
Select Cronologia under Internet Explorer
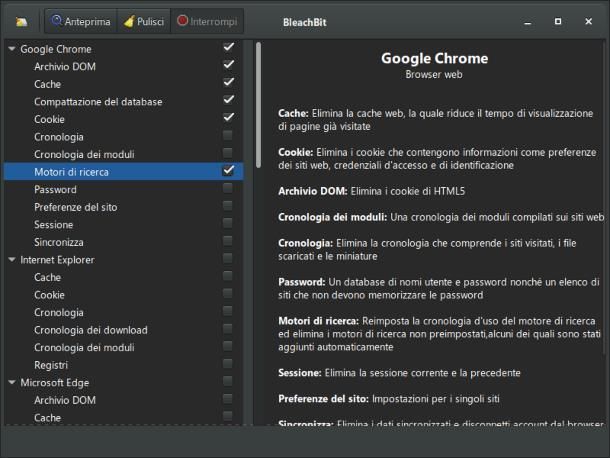(x=124, y=312)
